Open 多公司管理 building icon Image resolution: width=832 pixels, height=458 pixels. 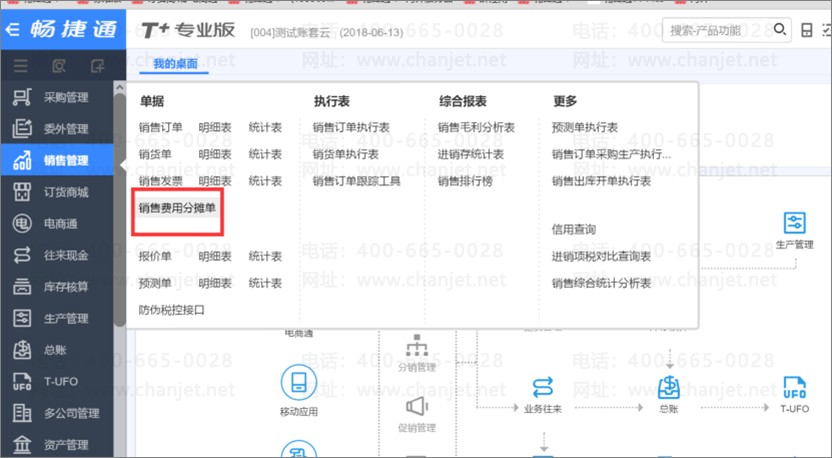click(x=22, y=413)
